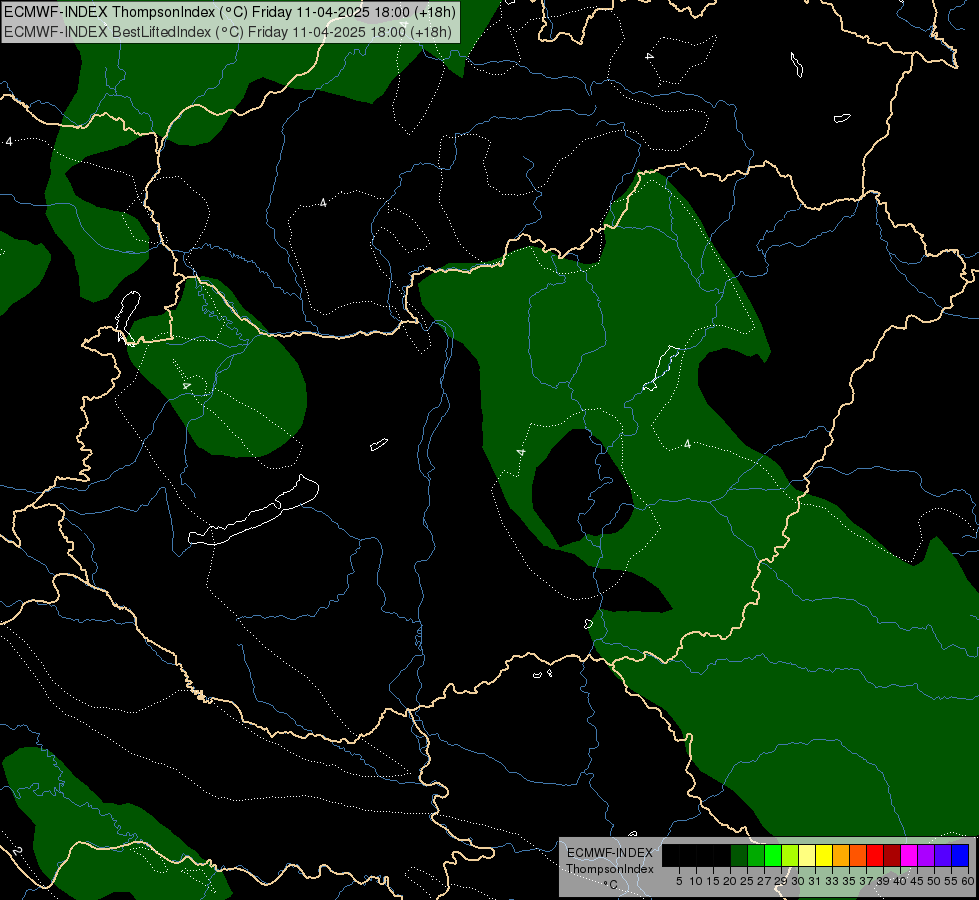Click the bright green 27–29 legend swatch

(773, 855)
